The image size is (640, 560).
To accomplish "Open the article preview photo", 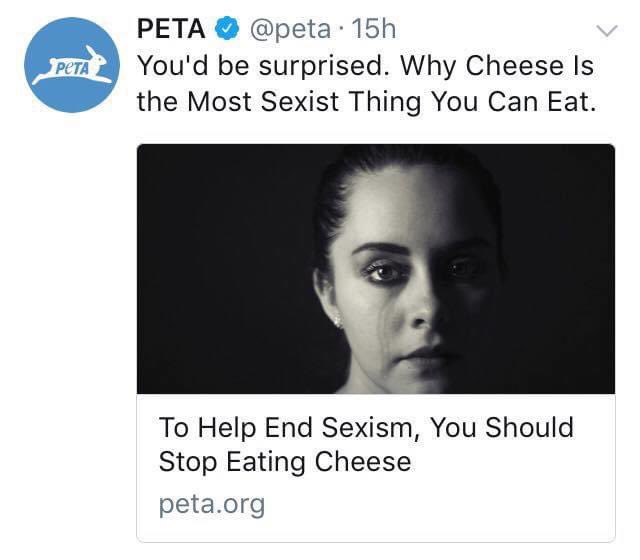I will pyautogui.click(x=375, y=268).
